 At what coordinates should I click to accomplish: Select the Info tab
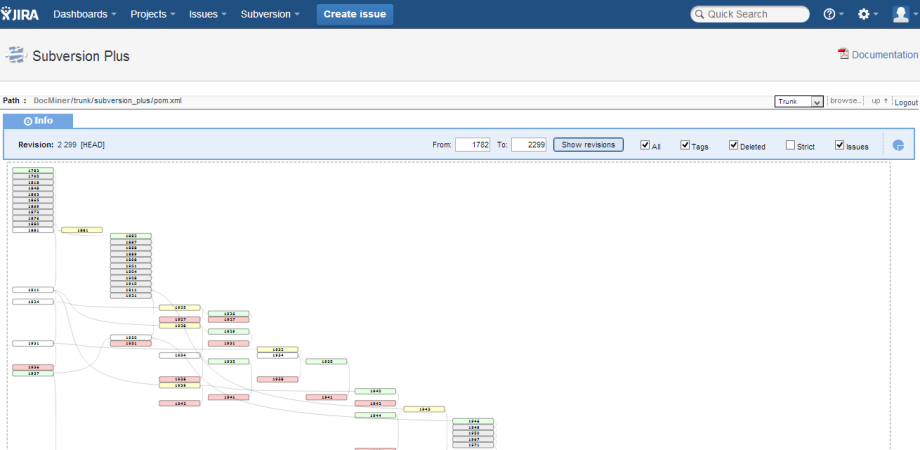coord(38,121)
